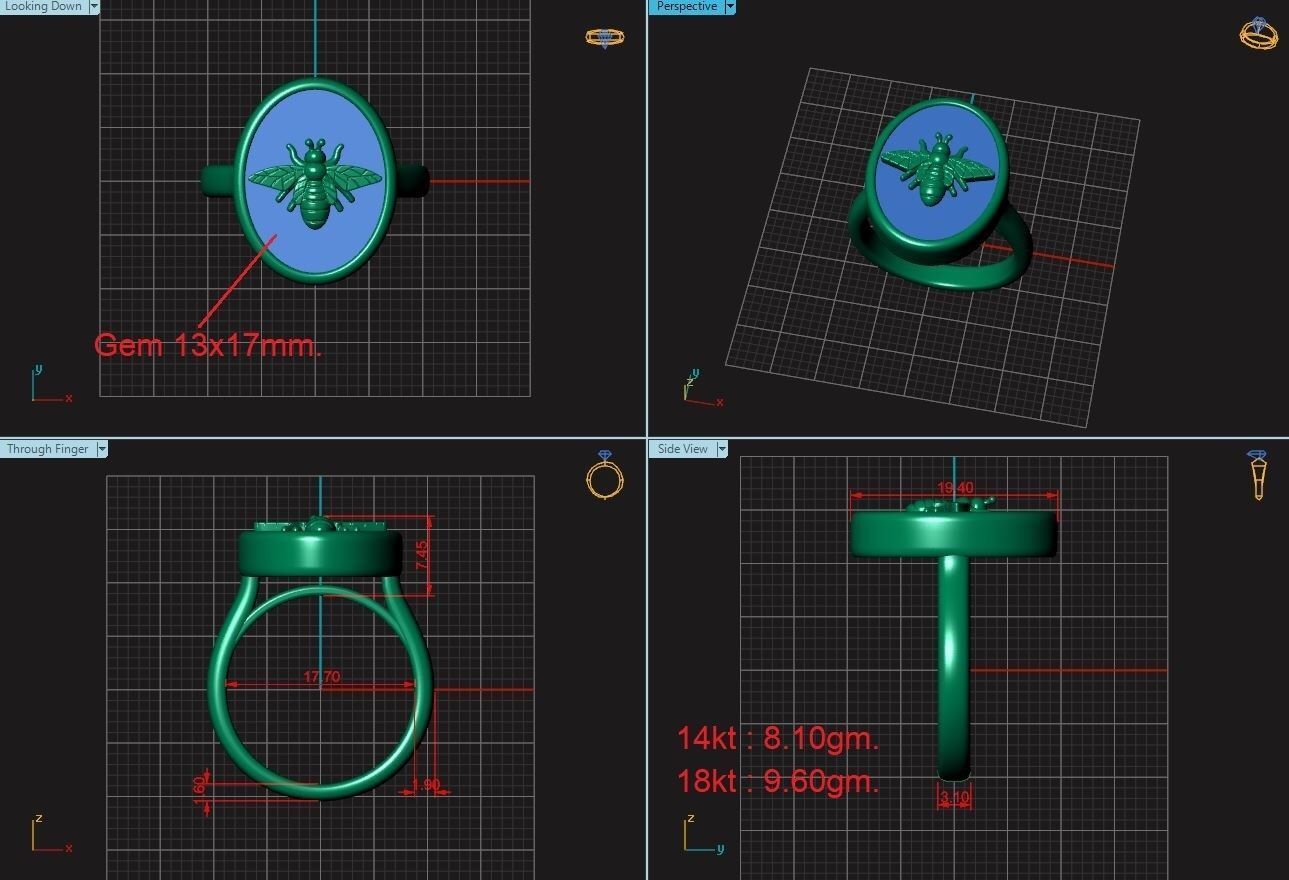Click the Through Finger viewport label
This screenshot has width=1289, height=880.
(48, 449)
